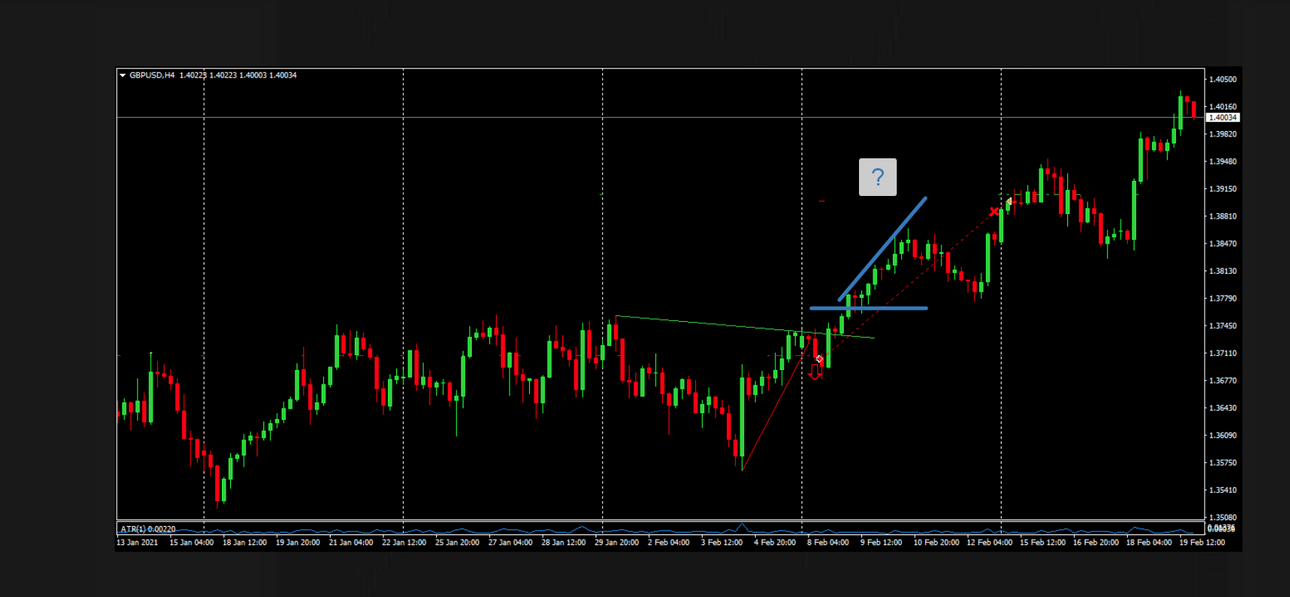Click price scale level 1.38810
Image resolution: width=1290 pixels, height=597 pixels.
[1223, 216]
